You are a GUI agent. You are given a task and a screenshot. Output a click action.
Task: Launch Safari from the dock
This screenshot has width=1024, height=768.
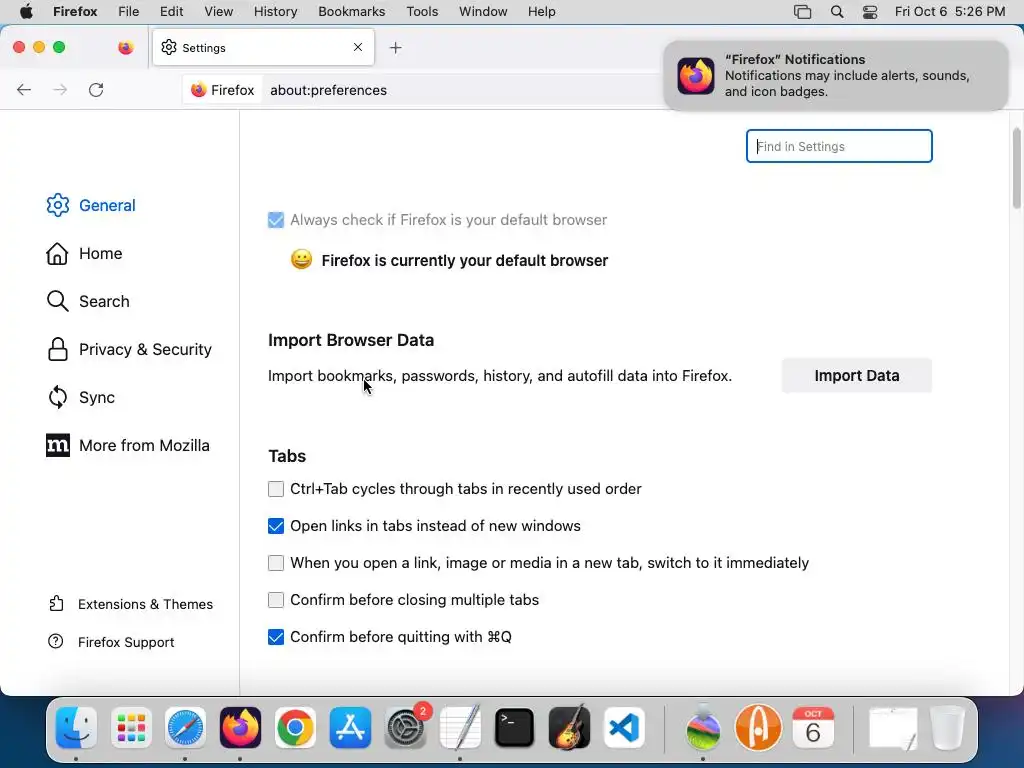tap(185, 728)
